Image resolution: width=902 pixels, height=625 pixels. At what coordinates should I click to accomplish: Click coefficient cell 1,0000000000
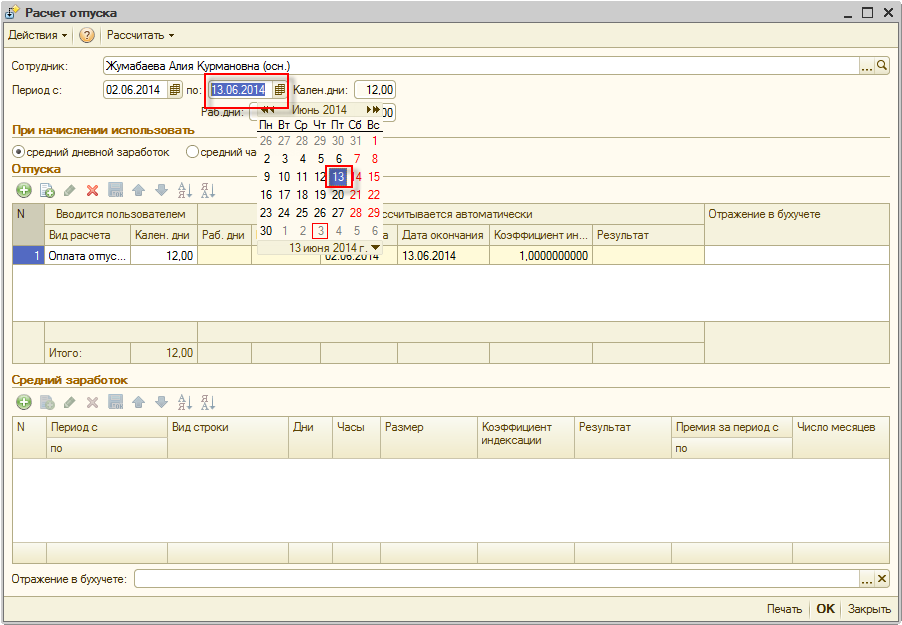point(541,256)
